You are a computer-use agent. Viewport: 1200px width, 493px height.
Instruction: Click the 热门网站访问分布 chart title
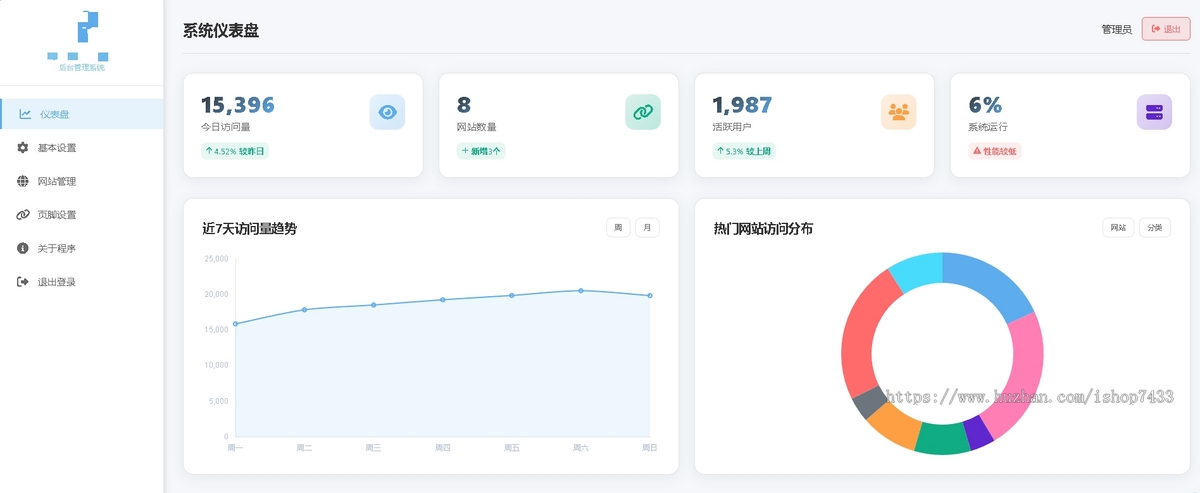tap(763, 229)
